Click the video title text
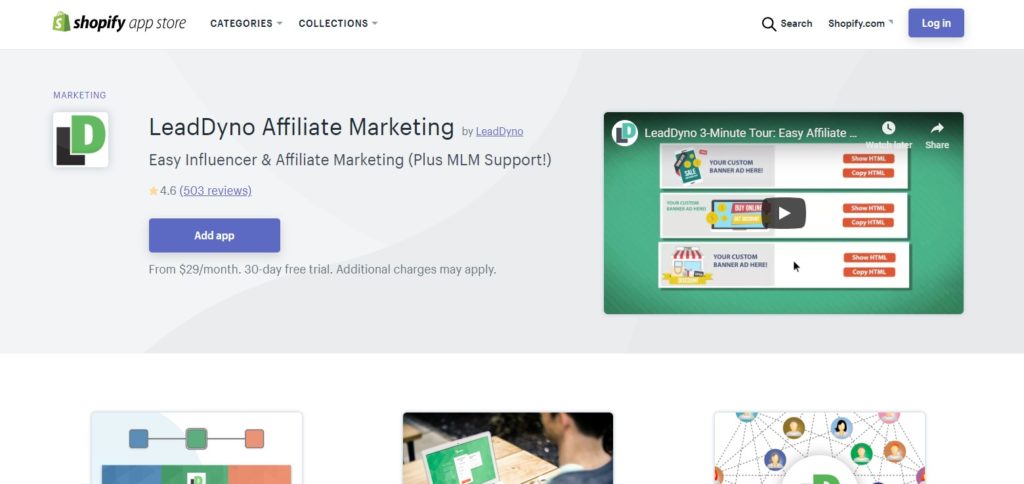Screen dimensions: 1024x484 point(750,133)
